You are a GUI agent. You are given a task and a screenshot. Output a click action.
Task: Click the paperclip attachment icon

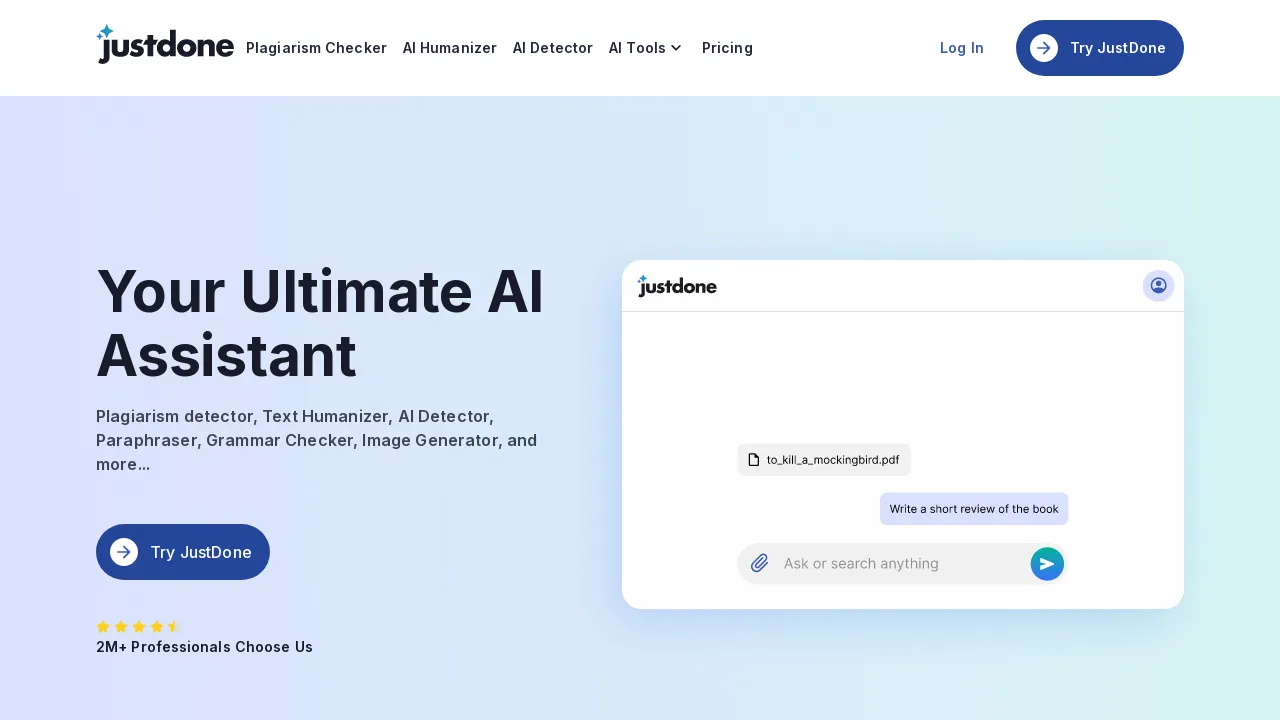(x=759, y=563)
